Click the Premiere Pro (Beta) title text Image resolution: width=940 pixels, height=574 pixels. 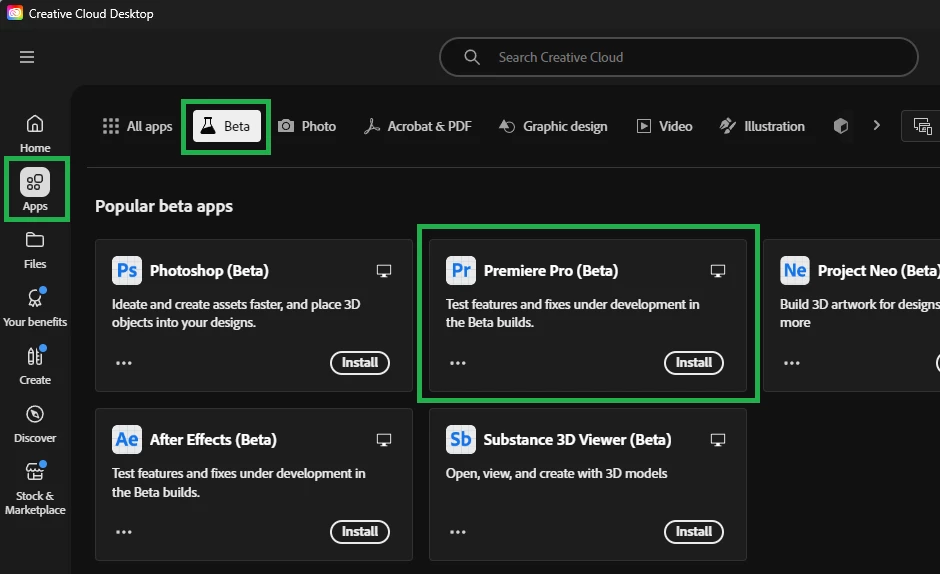pyautogui.click(x=551, y=271)
